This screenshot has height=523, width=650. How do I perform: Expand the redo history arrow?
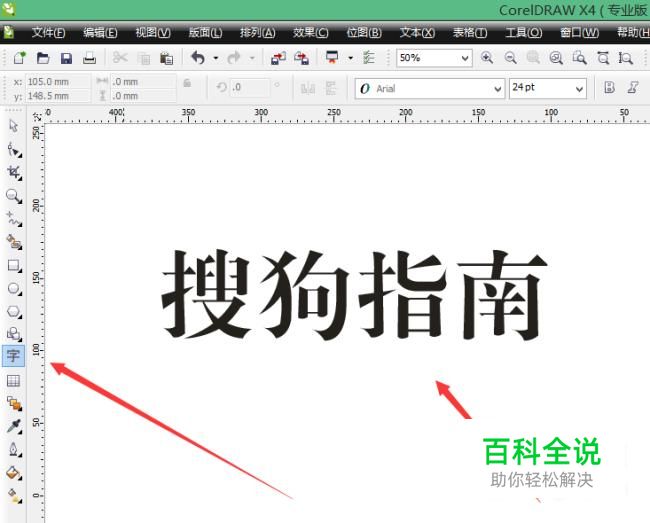point(252,58)
